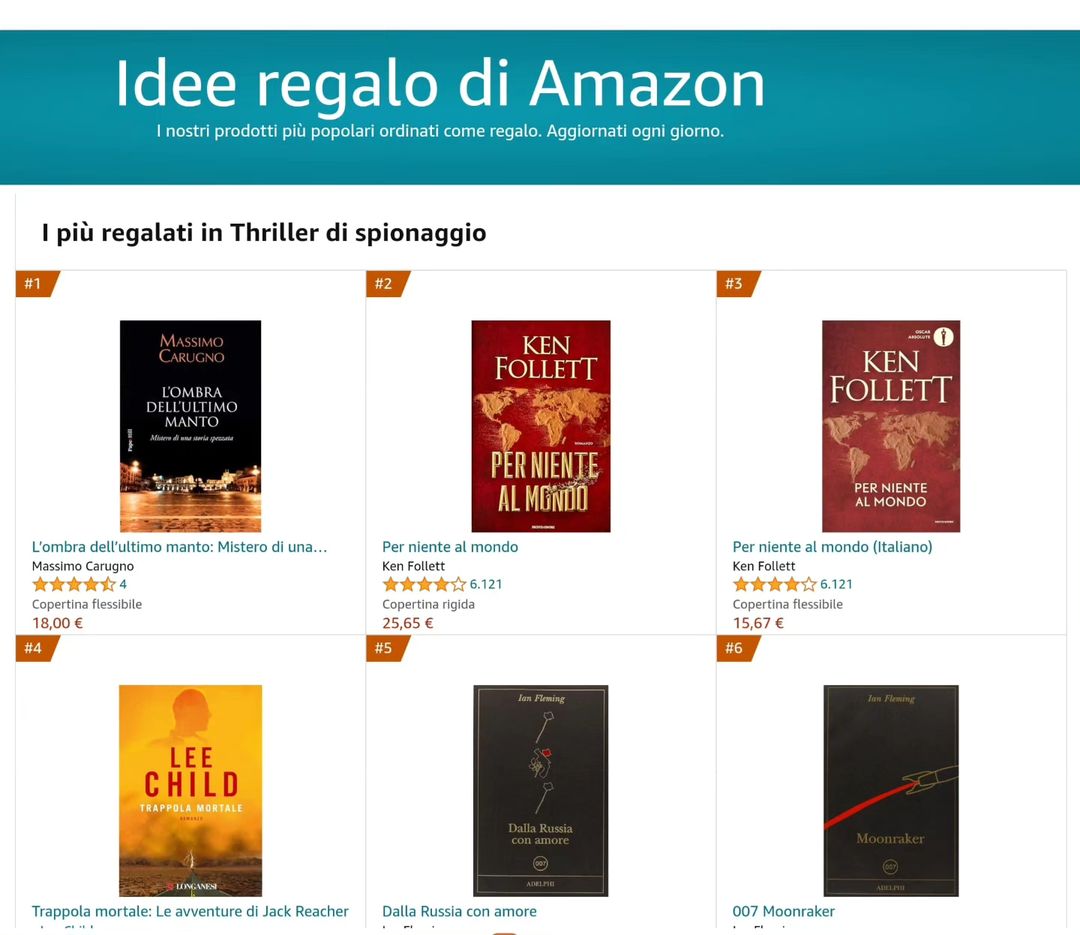This screenshot has height=935, width=1080.
Task: Open the 4 reviews count link
Action: click(123, 584)
